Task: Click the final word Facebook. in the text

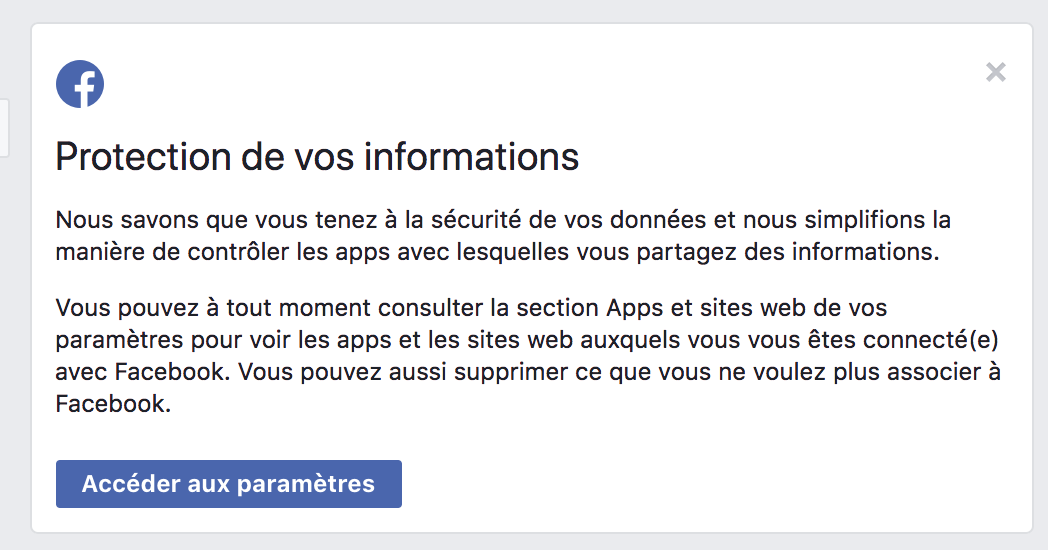Action: [x=113, y=404]
